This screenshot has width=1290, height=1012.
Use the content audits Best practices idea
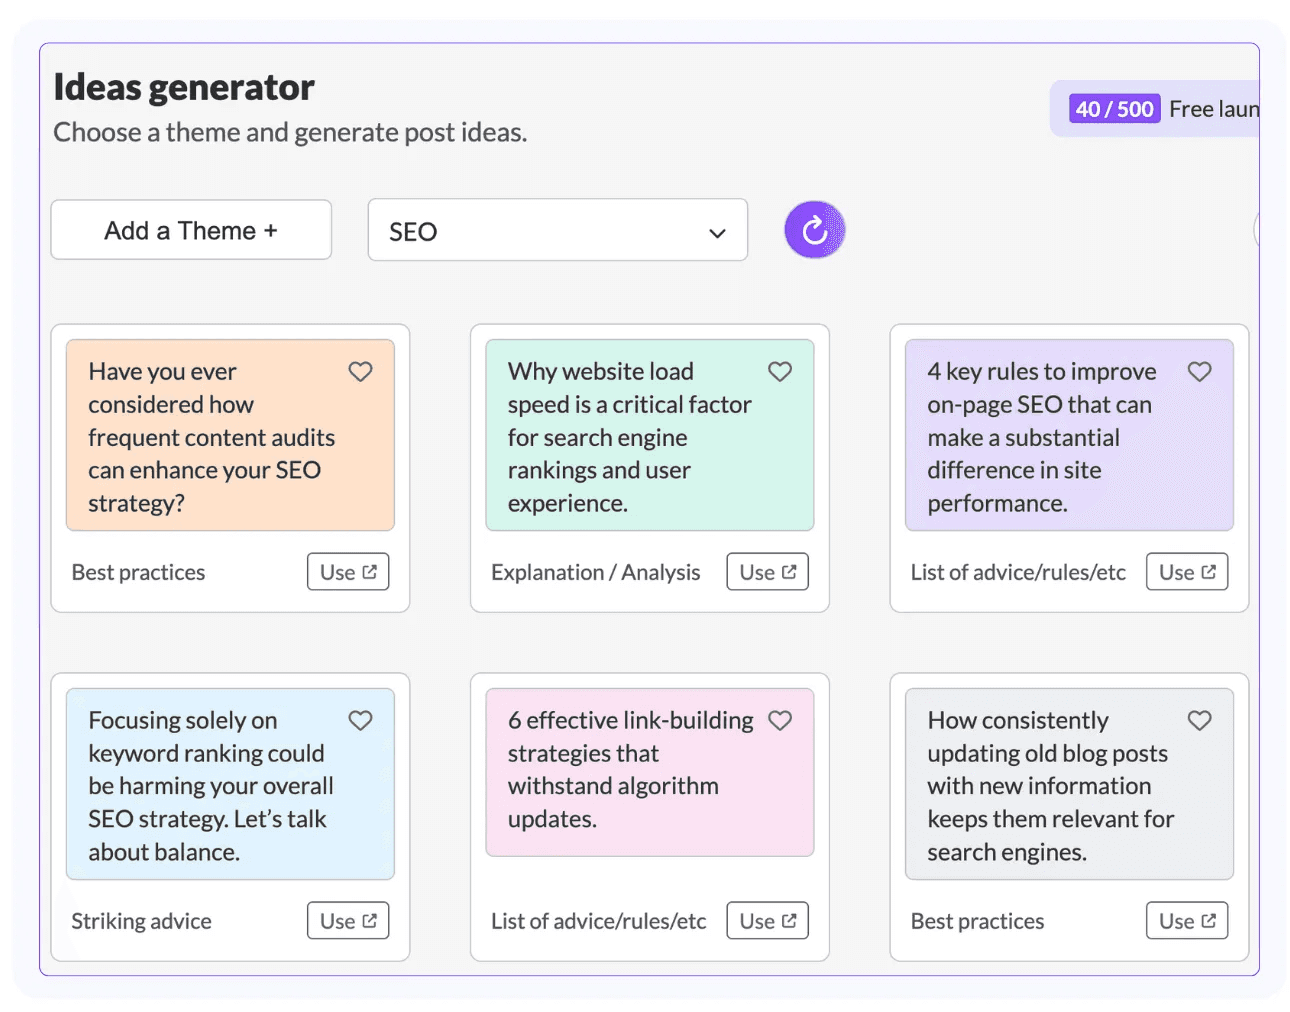click(348, 572)
